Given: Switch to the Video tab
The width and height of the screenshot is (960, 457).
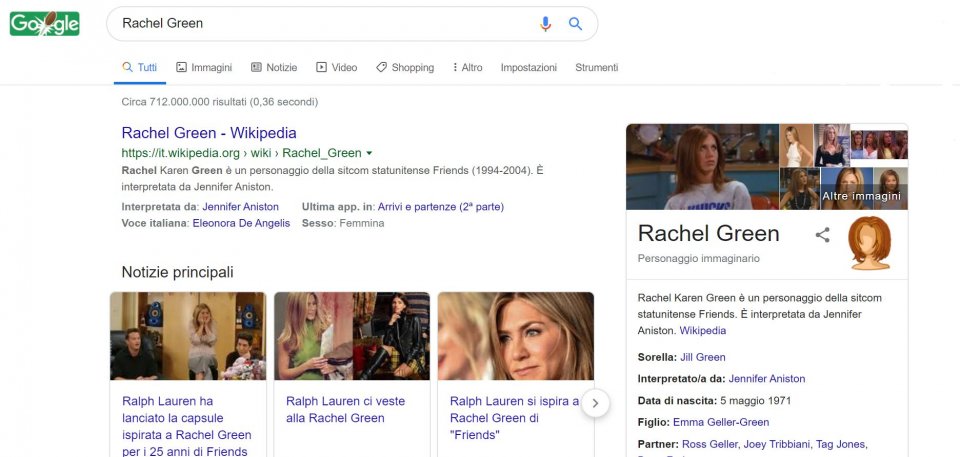Looking at the screenshot, I should [x=337, y=67].
